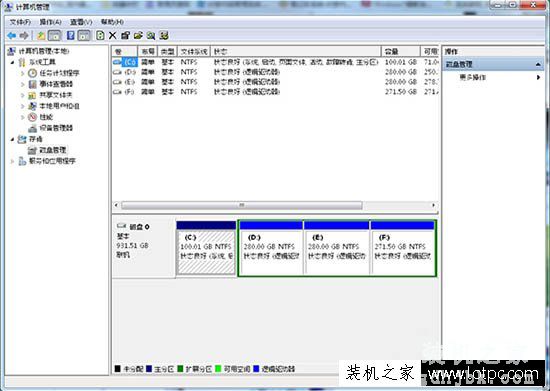Toggle the Show/Hide Action Pane toolbar icon
The height and width of the screenshot is (391, 550).
[84, 35]
